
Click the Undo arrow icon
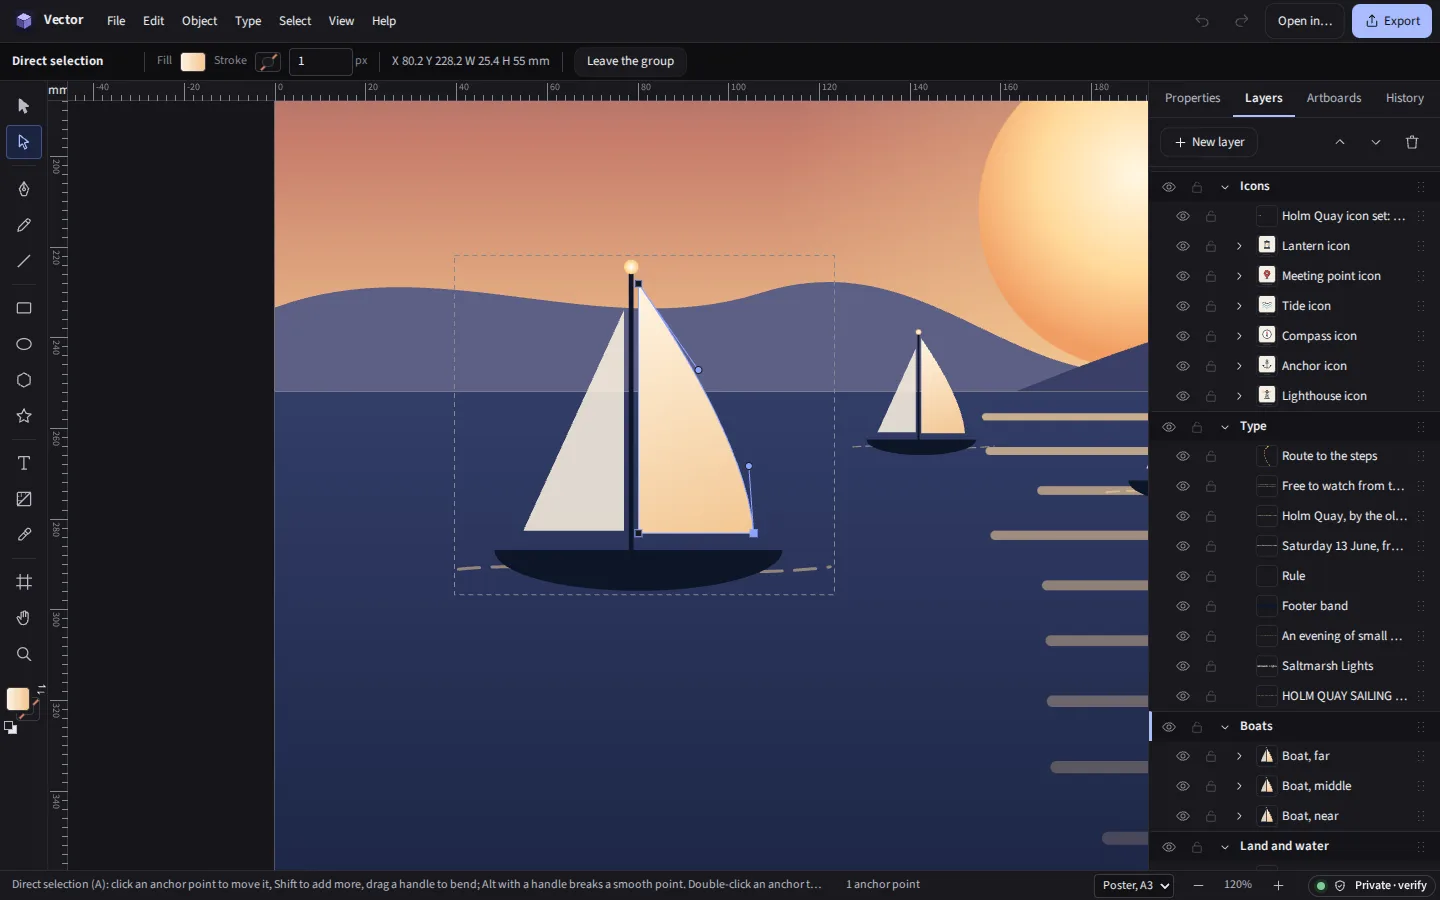[x=1202, y=21]
